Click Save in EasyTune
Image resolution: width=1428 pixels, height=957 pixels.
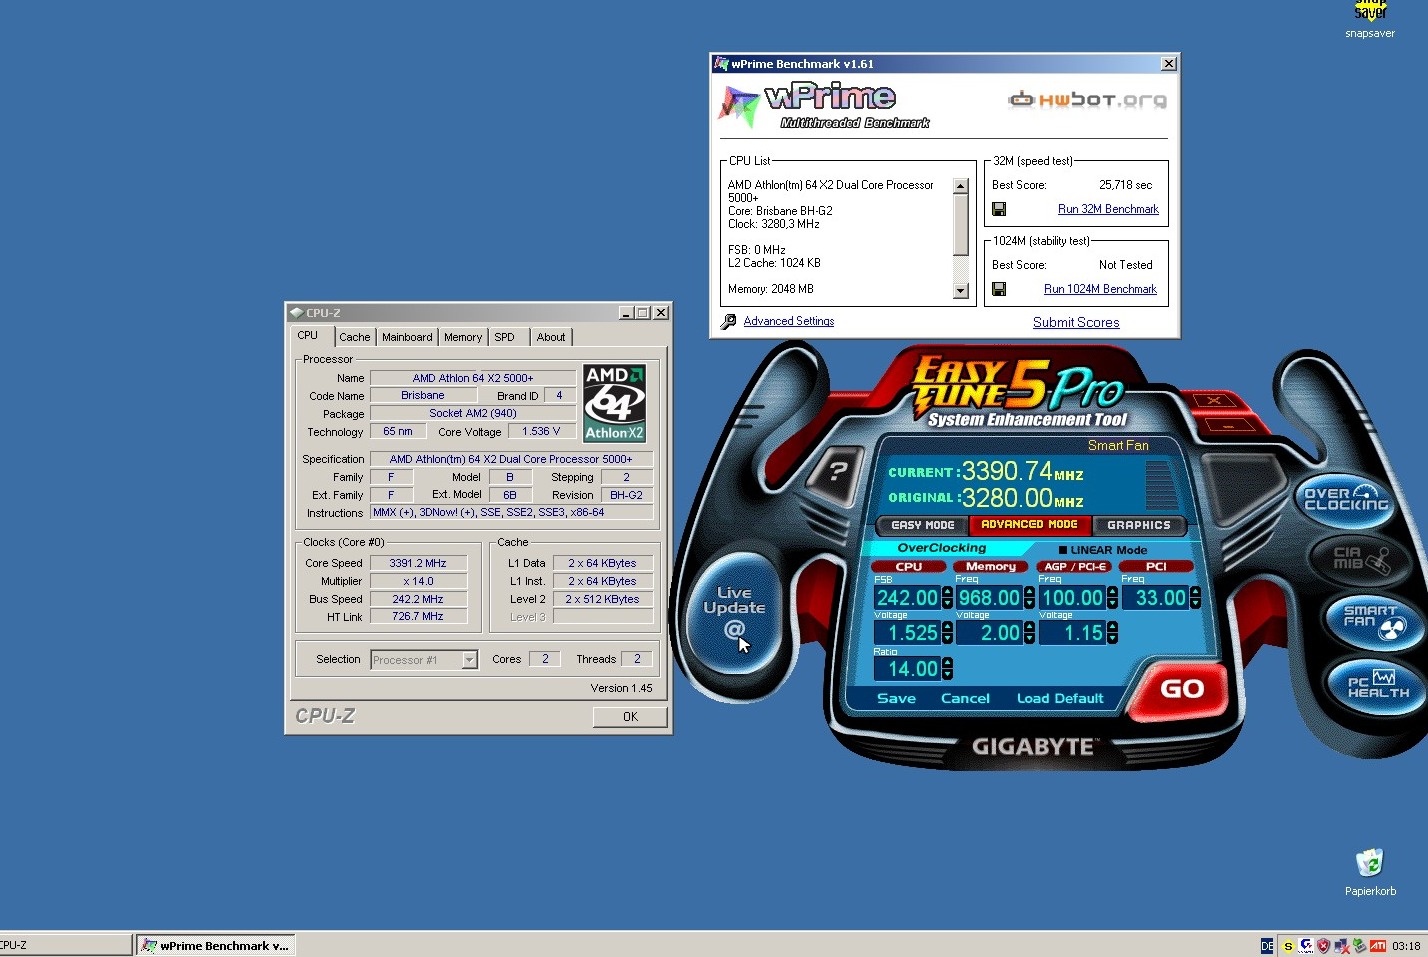[x=896, y=699]
